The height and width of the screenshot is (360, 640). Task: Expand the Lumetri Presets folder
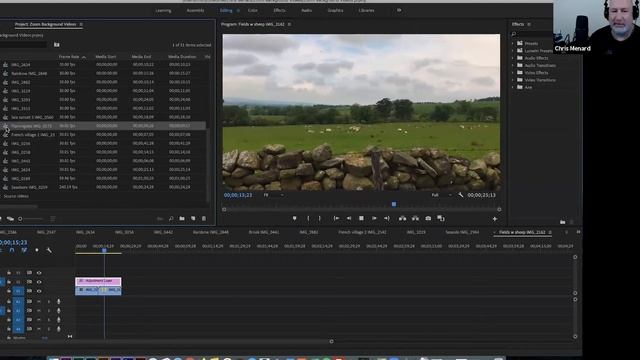coord(513,51)
